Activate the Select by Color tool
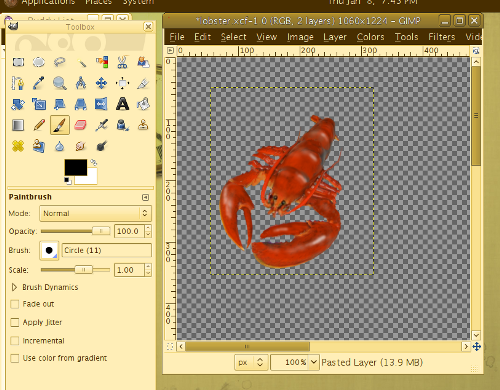Image resolution: width=500 pixels, height=390 pixels. point(102,62)
